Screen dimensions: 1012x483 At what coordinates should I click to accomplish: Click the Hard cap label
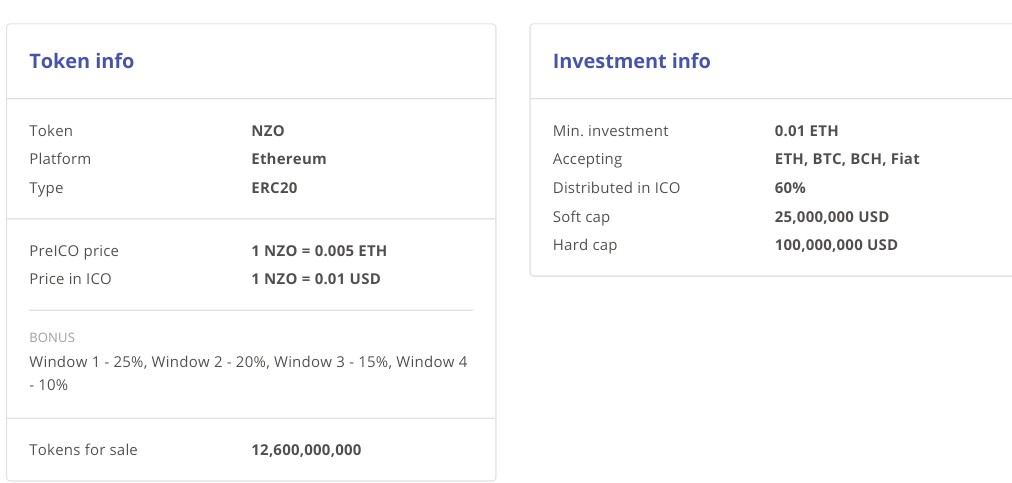tap(585, 245)
